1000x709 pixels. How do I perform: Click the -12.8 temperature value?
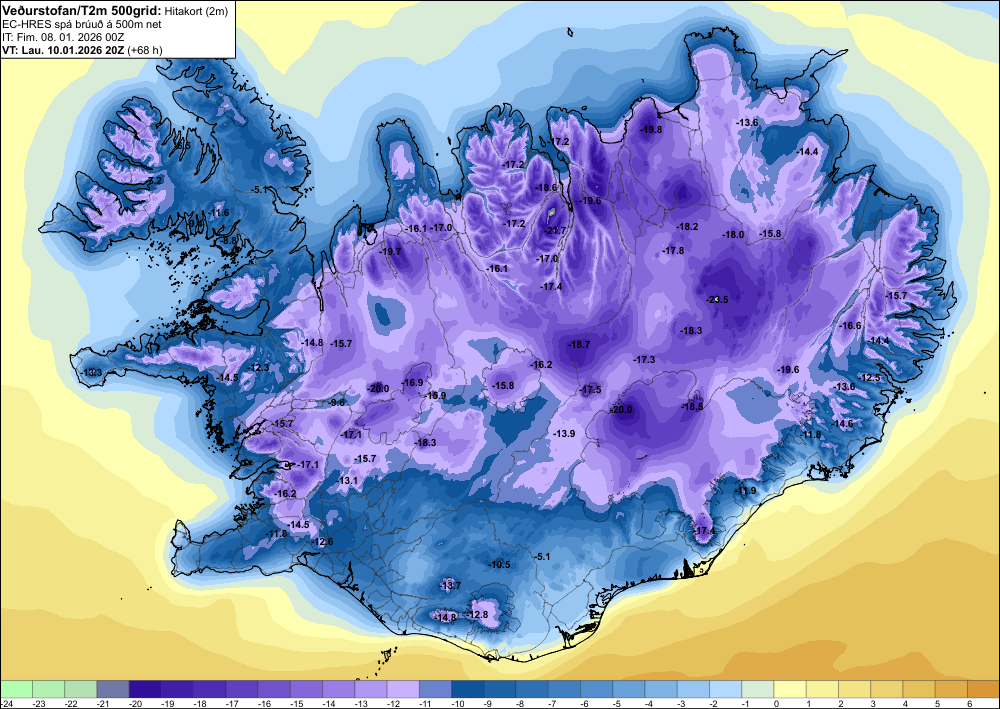pos(477,615)
